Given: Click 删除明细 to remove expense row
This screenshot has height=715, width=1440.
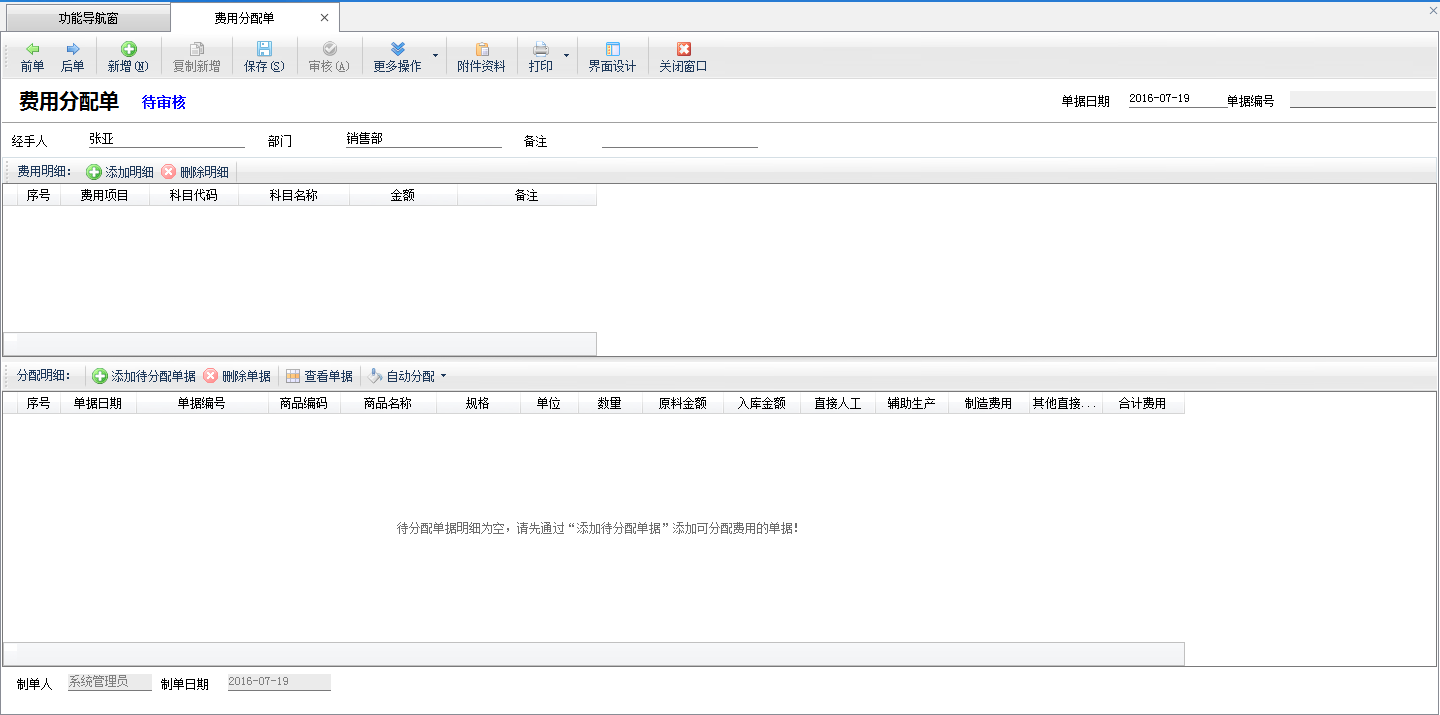Looking at the screenshot, I should [195, 172].
